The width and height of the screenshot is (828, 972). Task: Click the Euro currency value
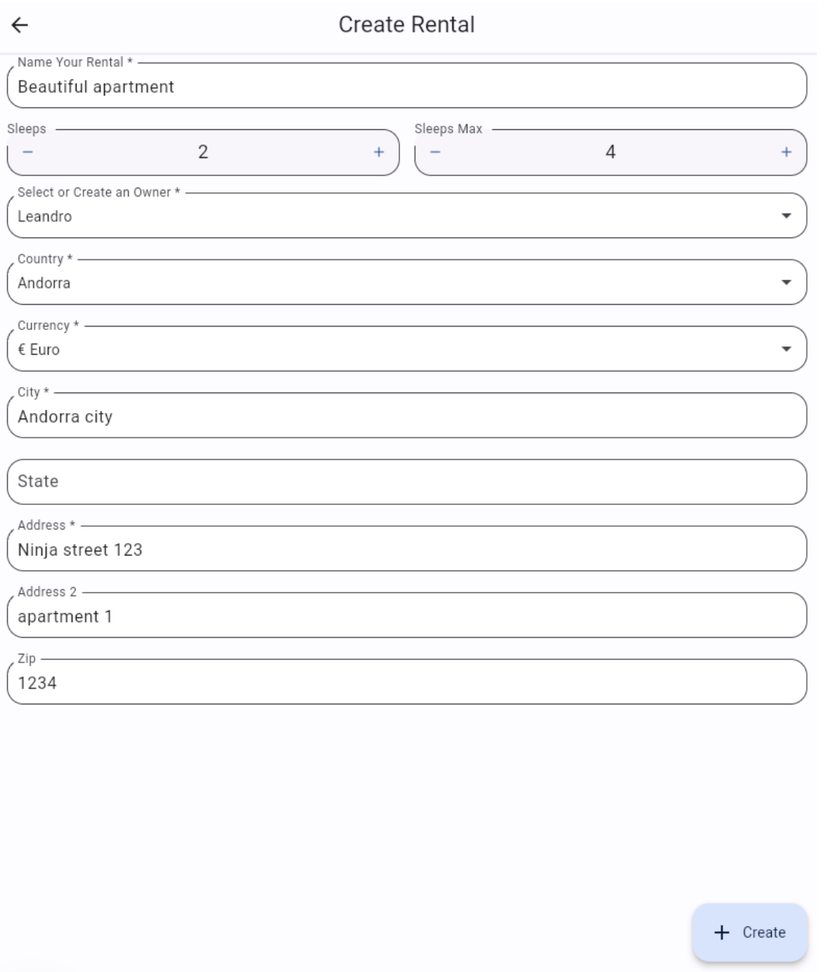tap(40, 350)
